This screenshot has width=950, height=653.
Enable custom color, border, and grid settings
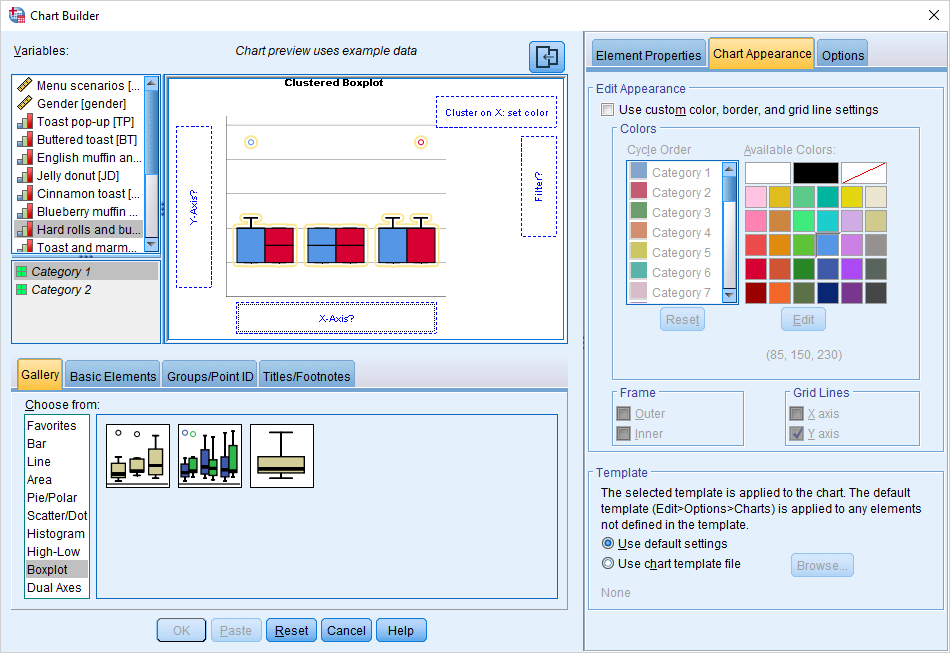pyautogui.click(x=607, y=110)
